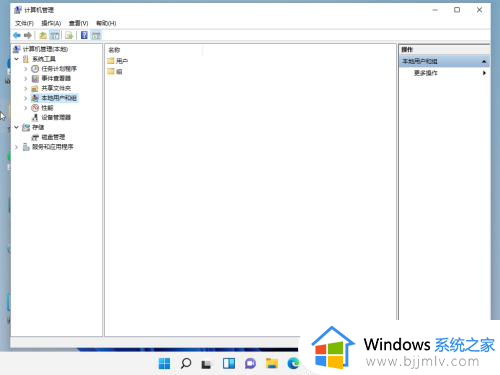
Task: Expand the 性能 node
Action: coord(26,108)
